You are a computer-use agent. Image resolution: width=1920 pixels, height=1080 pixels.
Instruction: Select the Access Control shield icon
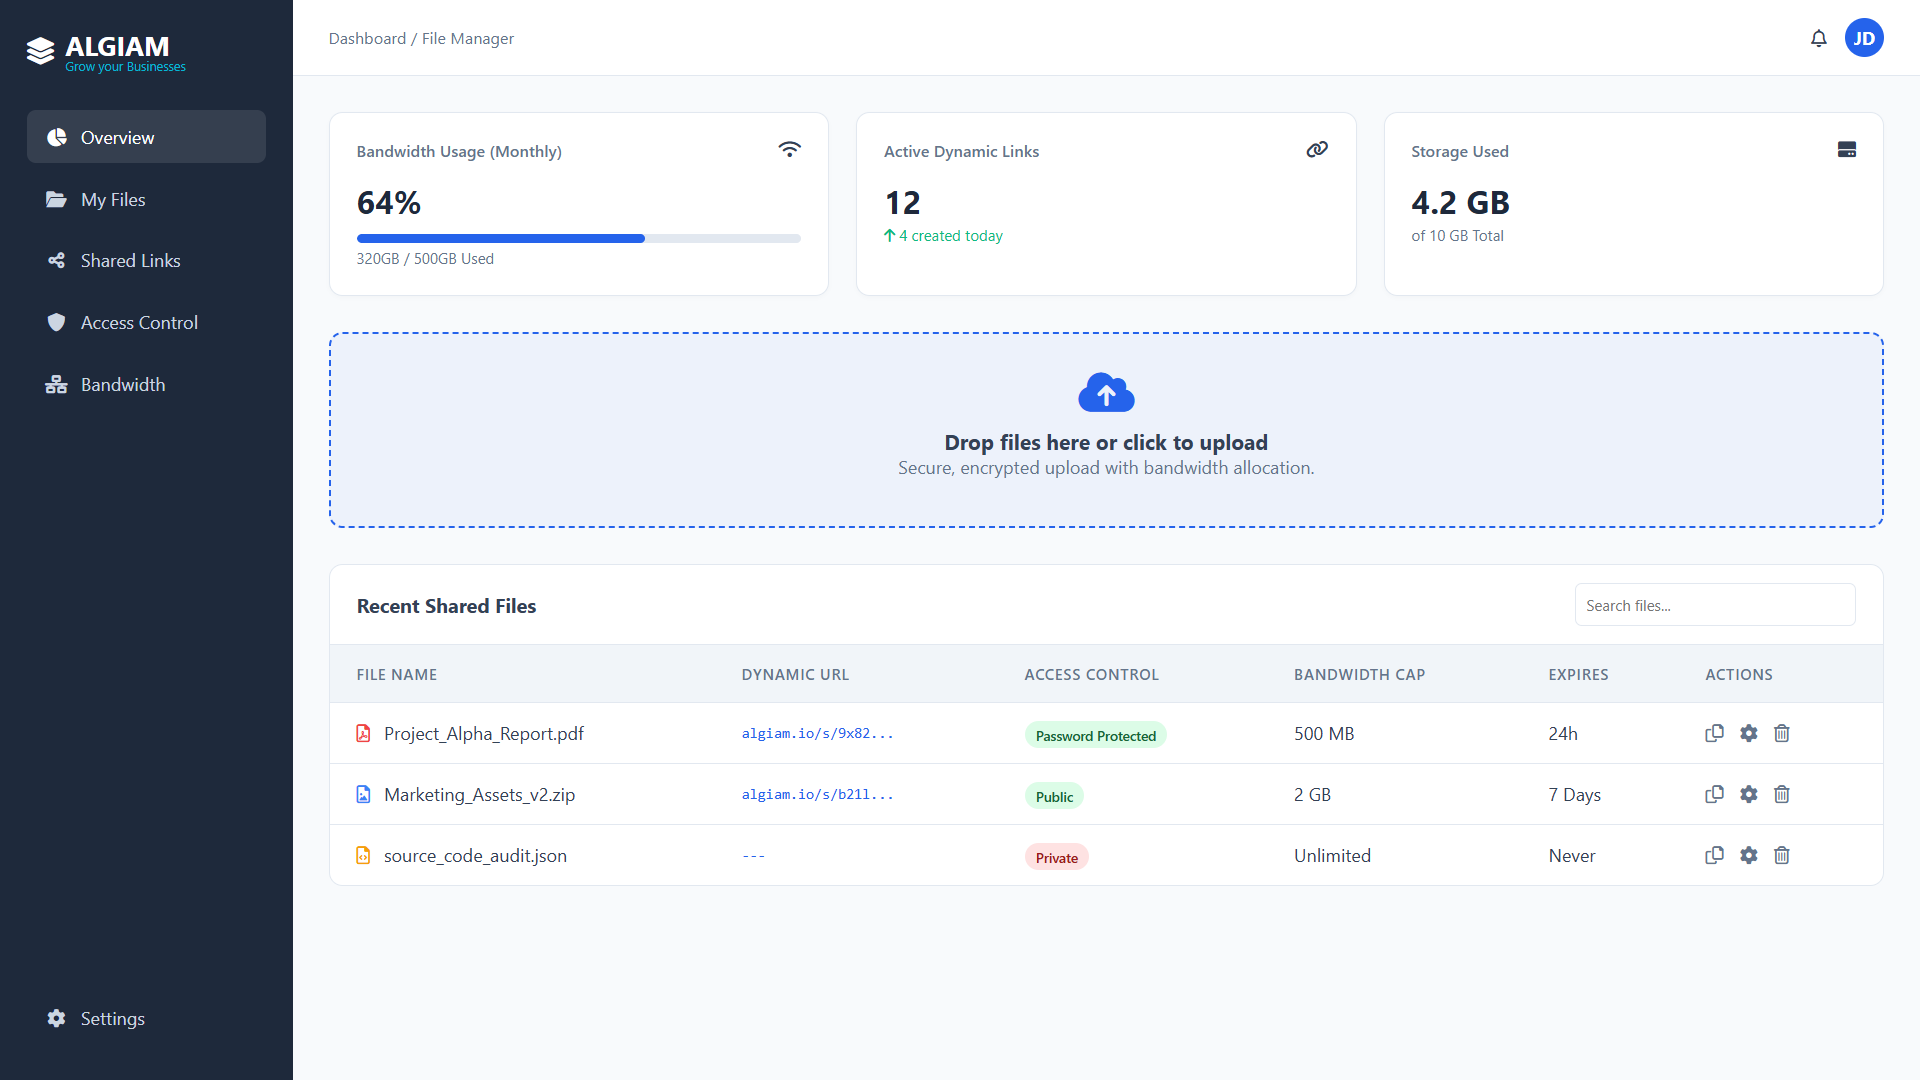pyautogui.click(x=56, y=322)
